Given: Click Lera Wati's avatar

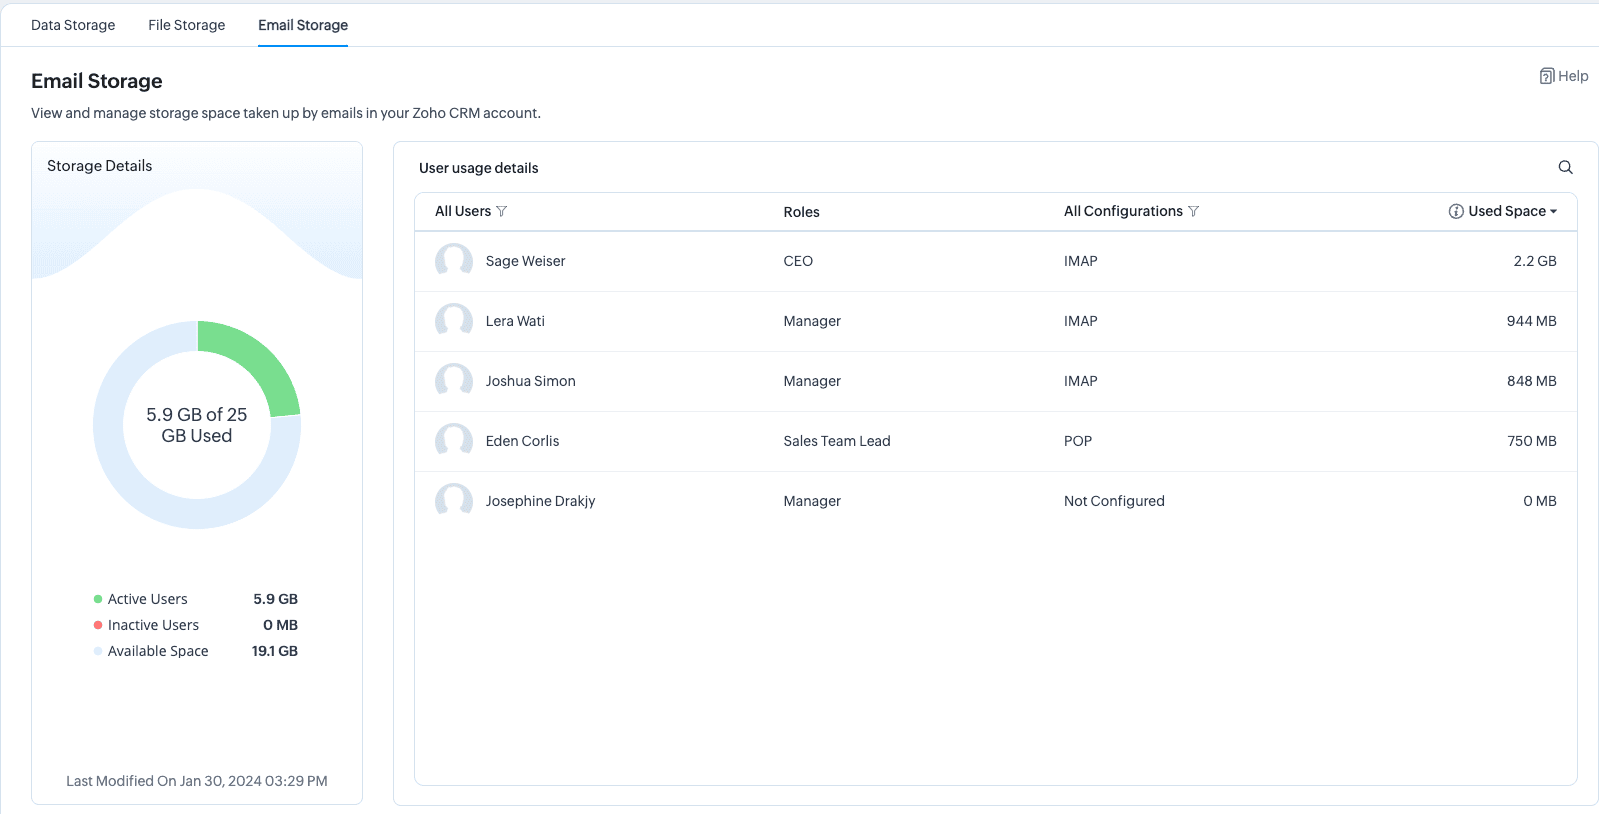Looking at the screenshot, I should click(x=454, y=321).
